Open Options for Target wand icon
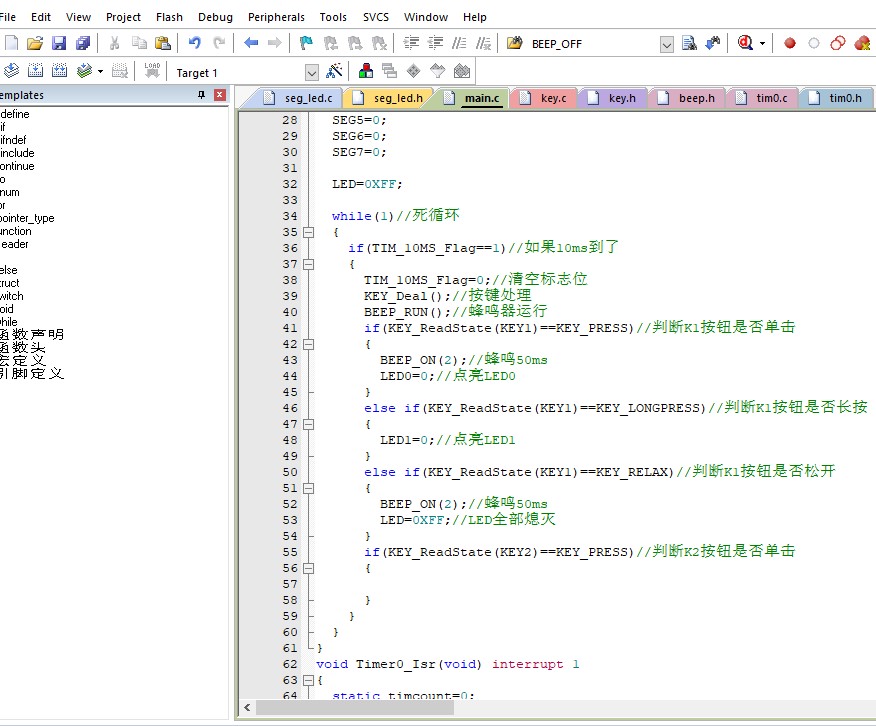 point(334,71)
